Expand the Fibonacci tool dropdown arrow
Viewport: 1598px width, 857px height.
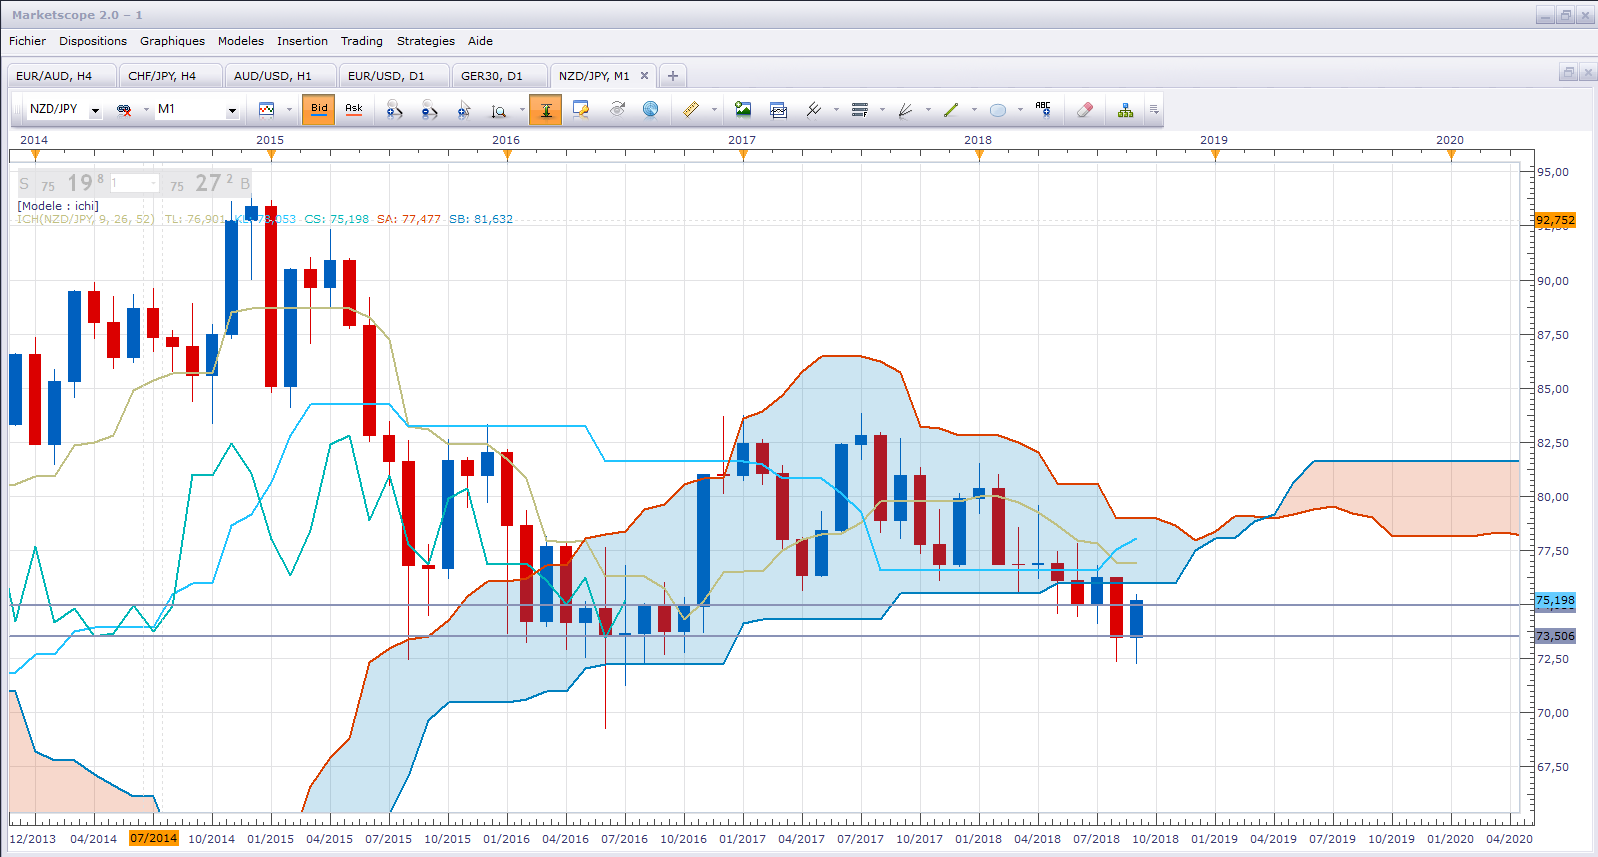882,110
